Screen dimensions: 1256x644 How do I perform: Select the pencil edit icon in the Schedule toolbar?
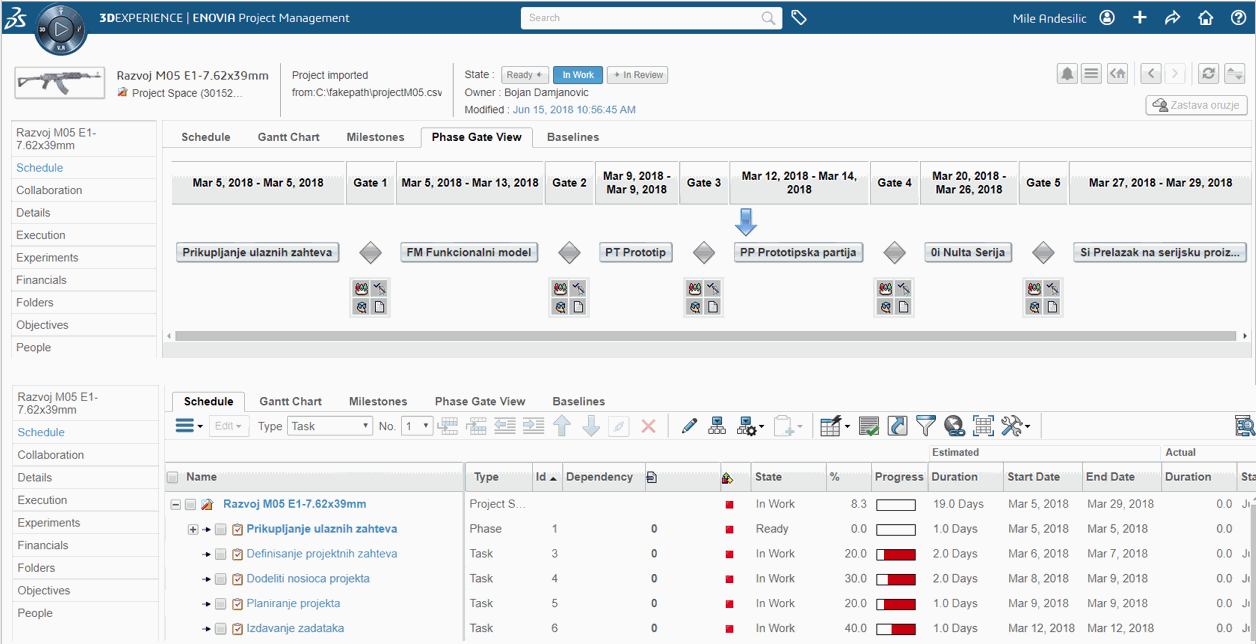(x=688, y=425)
